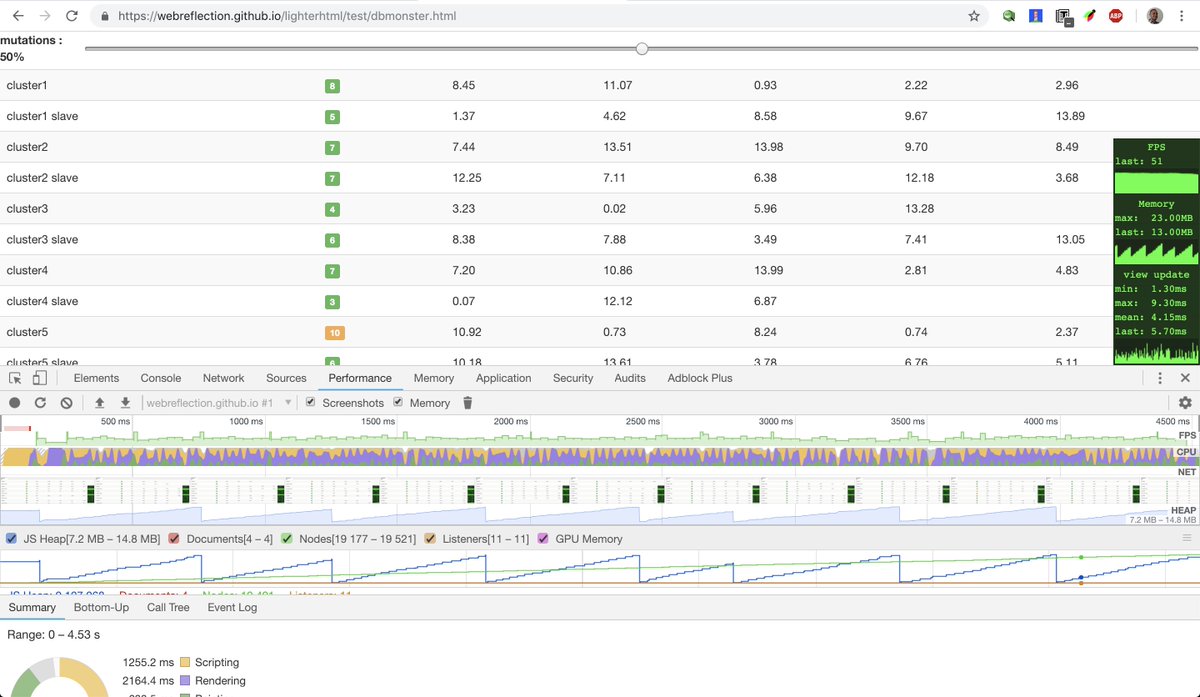This screenshot has width=1200, height=697.
Task: Toggle the Documents counter checkbox
Action: [x=174, y=538]
